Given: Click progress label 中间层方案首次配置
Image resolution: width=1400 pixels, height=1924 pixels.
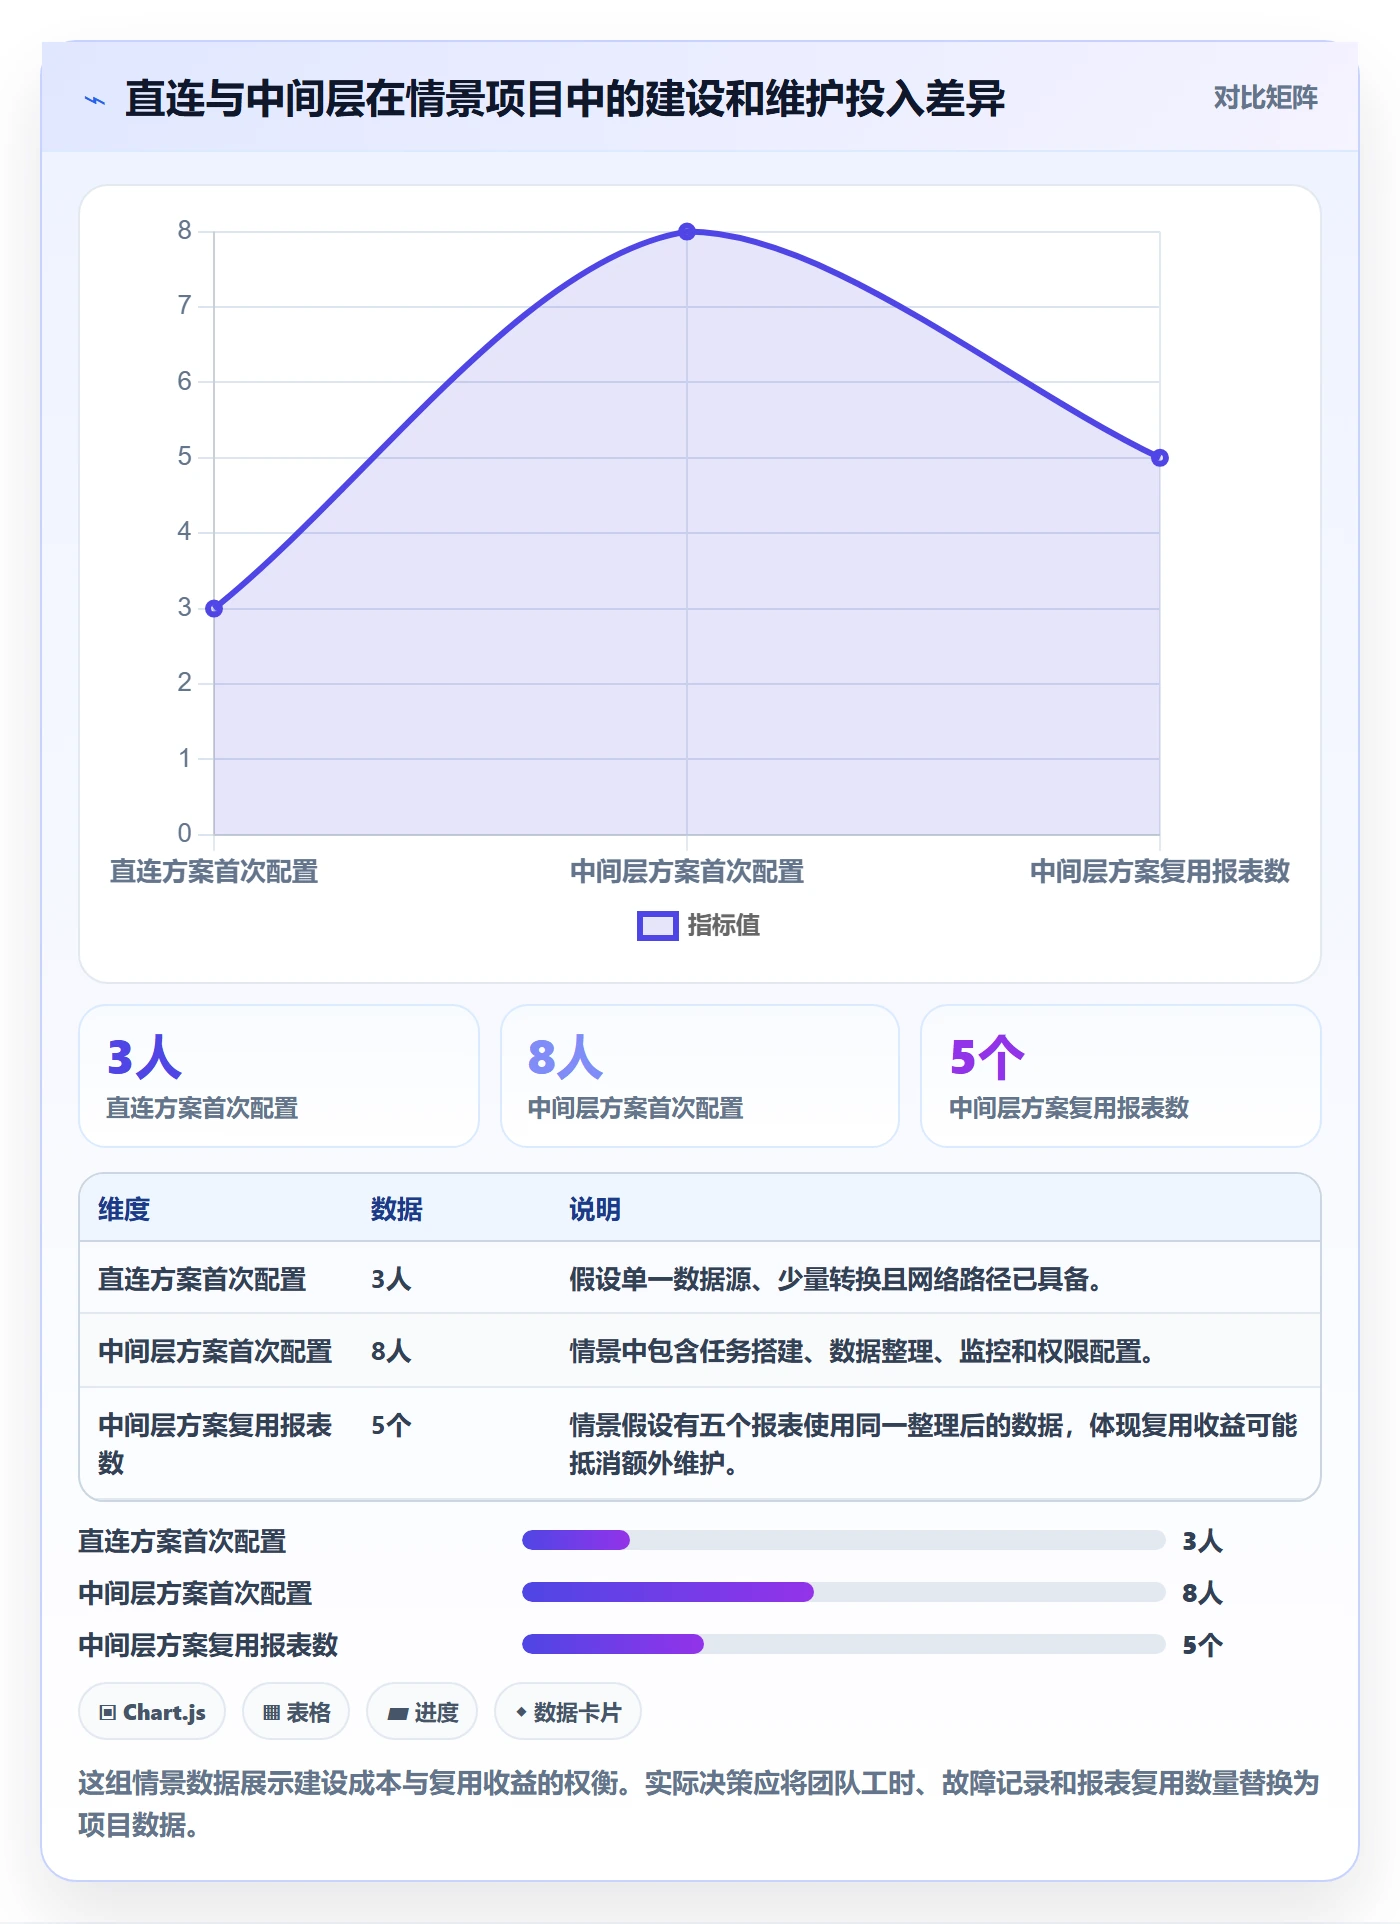Looking at the screenshot, I should (x=195, y=1593).
